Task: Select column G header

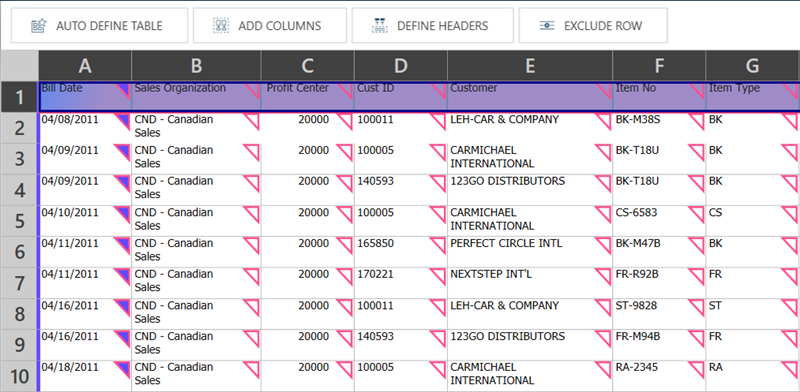Action: [x=753, y=65]
